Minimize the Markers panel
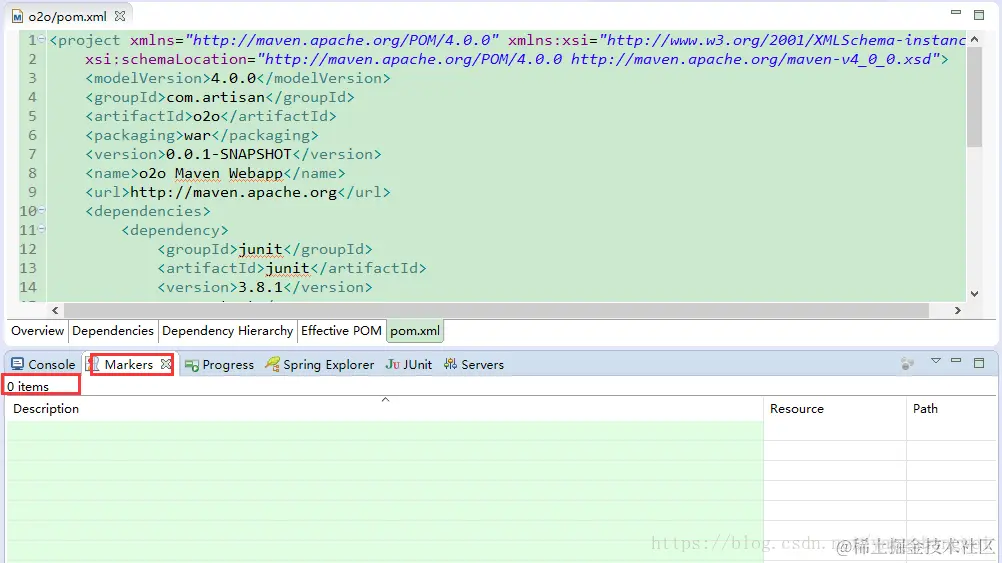1002x563 pixels. (x=956, y=361)
